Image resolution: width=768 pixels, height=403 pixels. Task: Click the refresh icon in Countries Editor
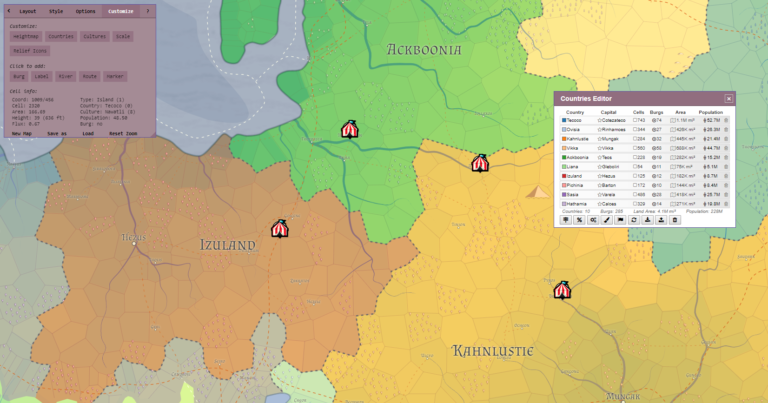click(634, 220)
